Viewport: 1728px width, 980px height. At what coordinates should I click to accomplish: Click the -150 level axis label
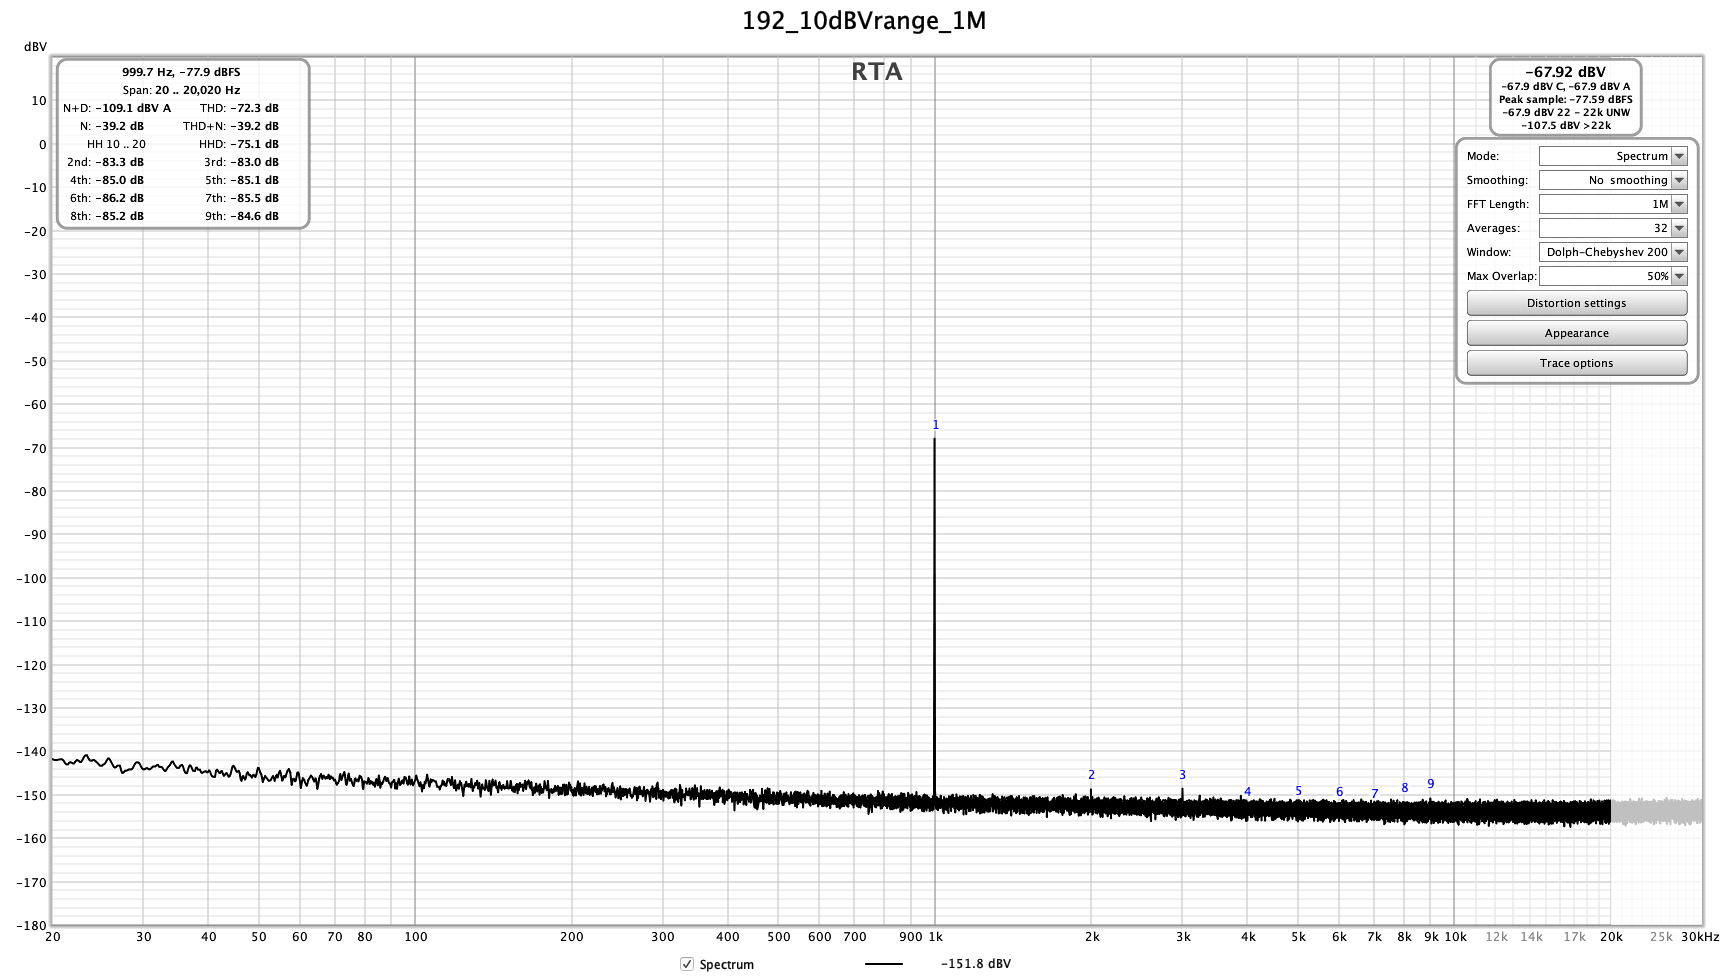[x=31, y=796]
